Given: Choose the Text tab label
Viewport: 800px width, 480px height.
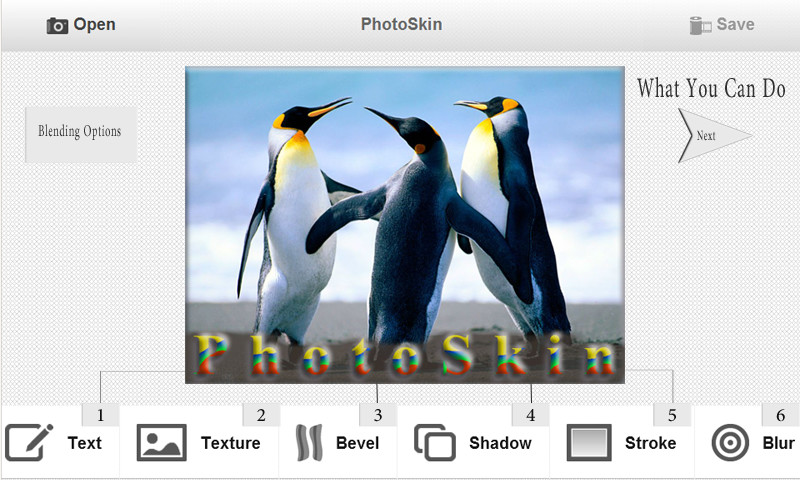Looking at the screenshot, I should tap(85, 443).
